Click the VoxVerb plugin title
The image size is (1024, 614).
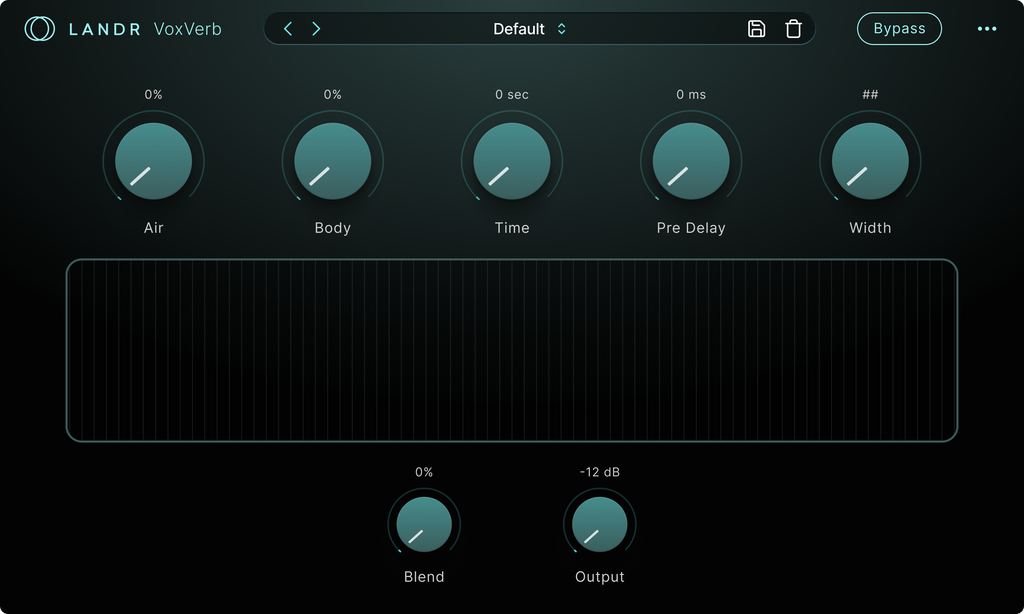pyautogui.click(x=188, y=29)
